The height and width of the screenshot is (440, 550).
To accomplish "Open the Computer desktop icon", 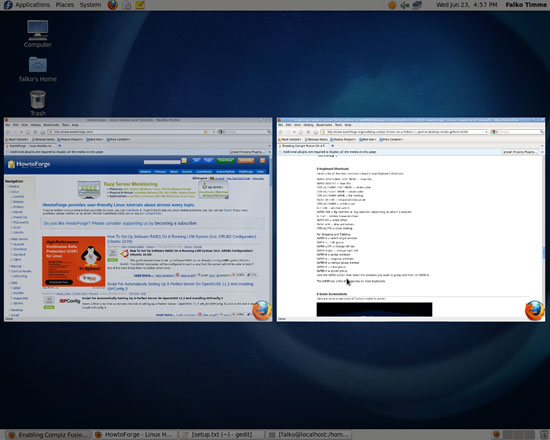I will 38,34.
